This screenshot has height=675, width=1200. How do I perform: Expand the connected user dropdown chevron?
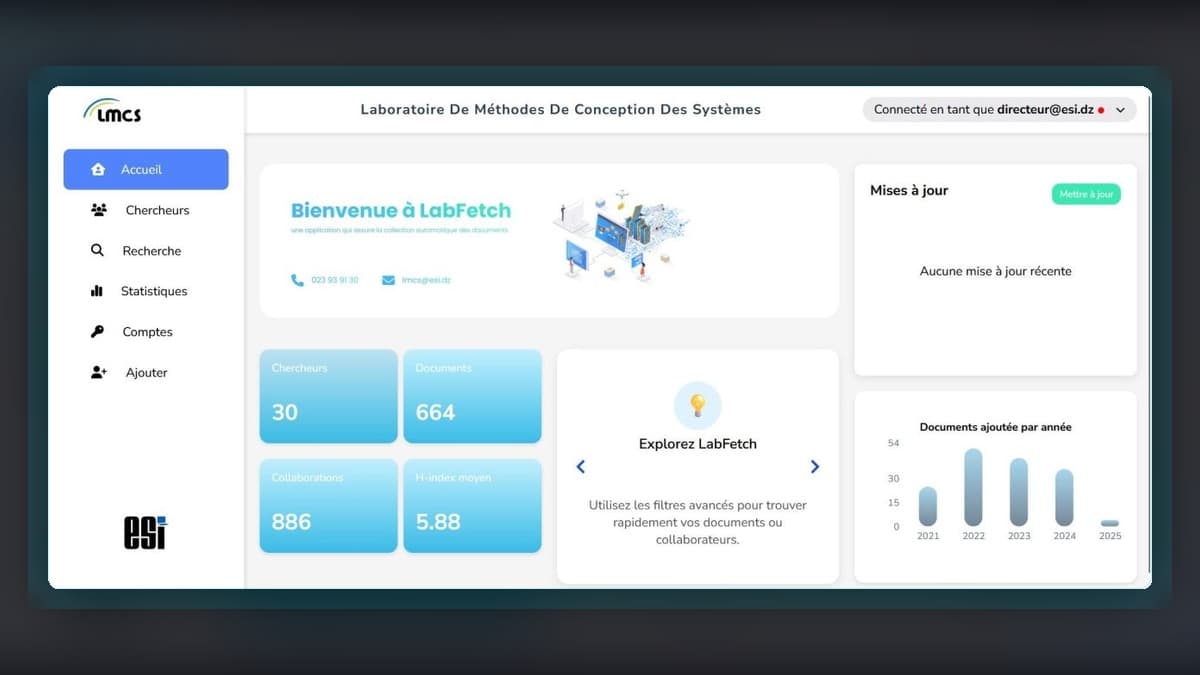[1120, 110]
